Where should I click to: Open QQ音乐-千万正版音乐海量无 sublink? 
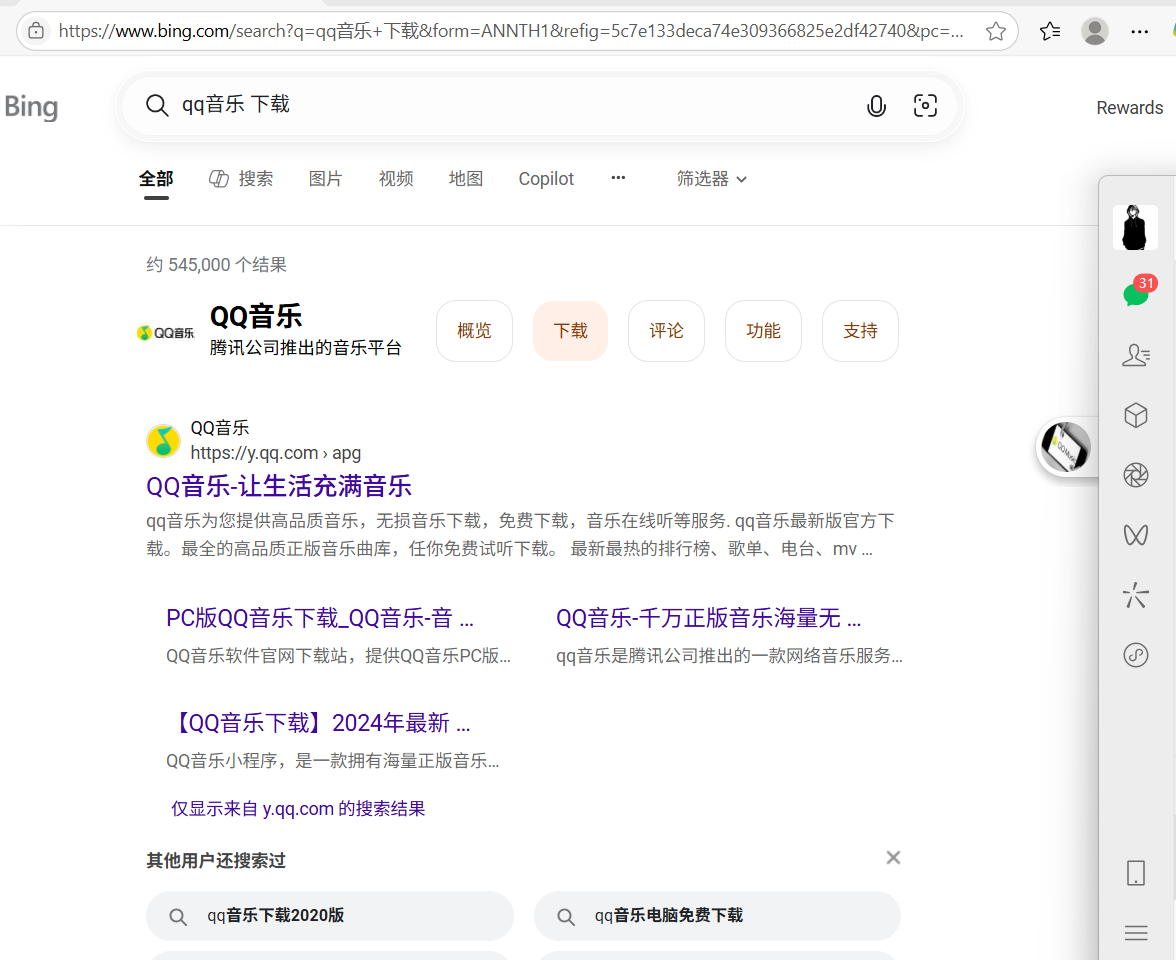click(708, 618)
